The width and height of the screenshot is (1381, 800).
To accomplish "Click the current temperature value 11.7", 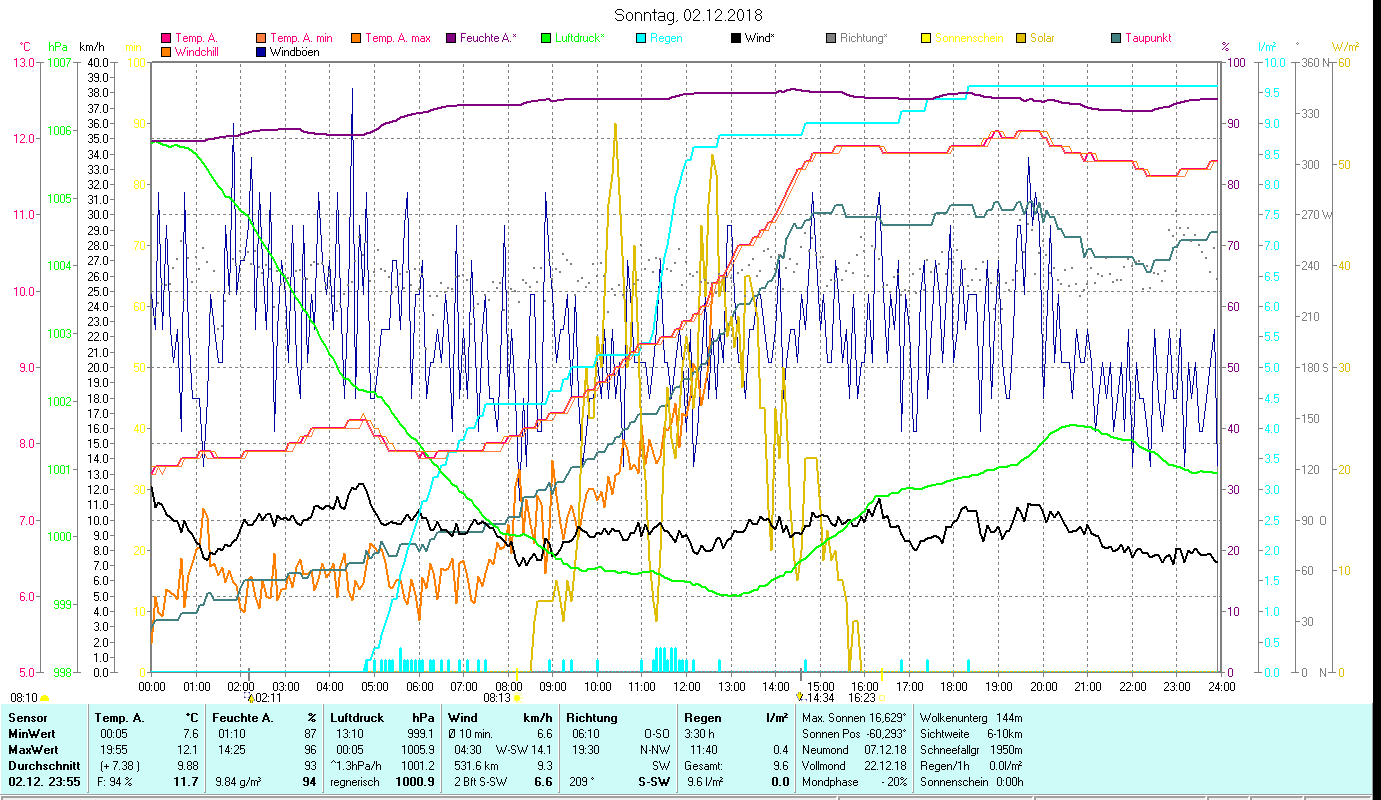I will point(188,782).
